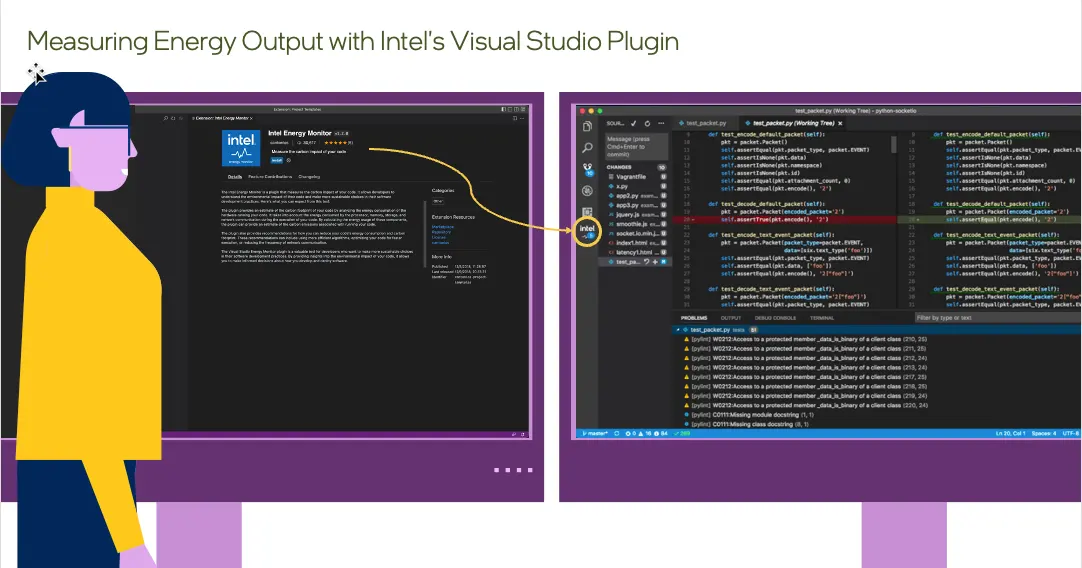
Task: Discard changes icon on test_pa... row
Action: point(647,262)
